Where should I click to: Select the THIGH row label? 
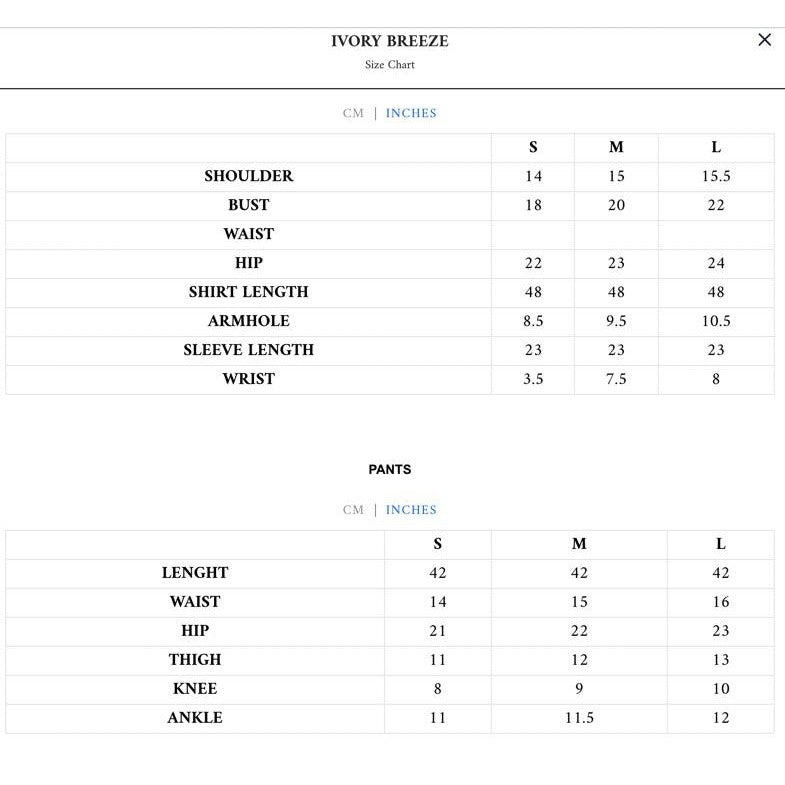(x=195, y=660)
